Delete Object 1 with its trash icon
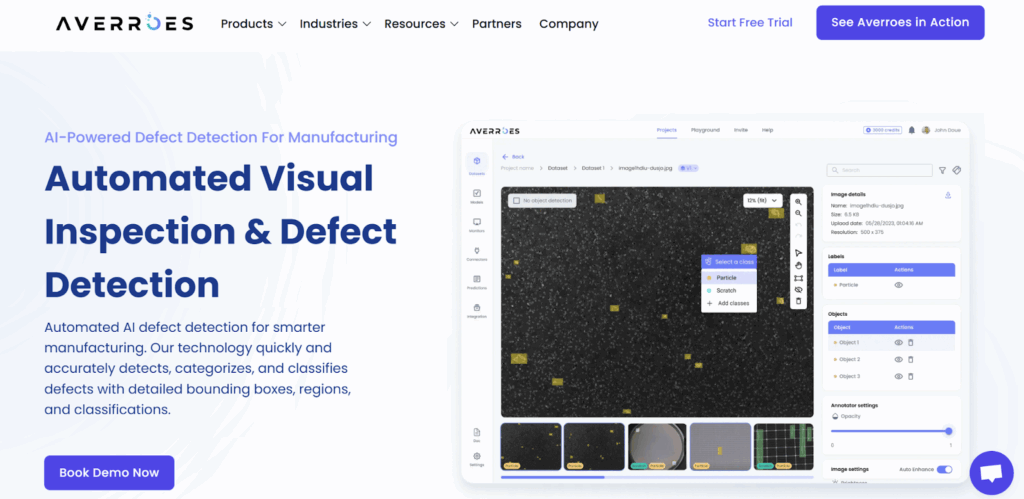The image size is (1024, 499). [911, 342]
